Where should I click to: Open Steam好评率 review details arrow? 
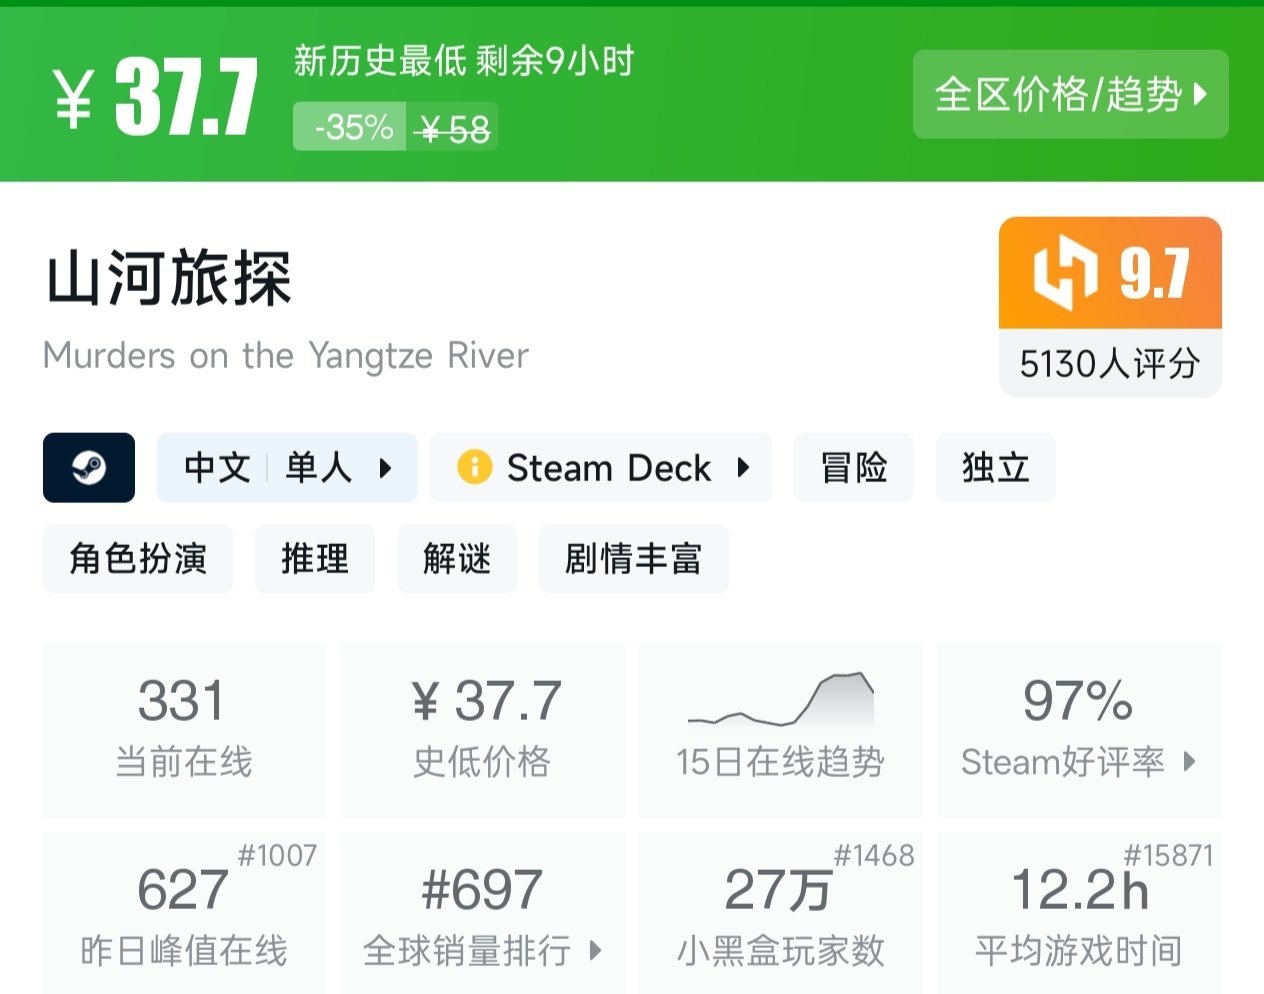click(1189, 762)
